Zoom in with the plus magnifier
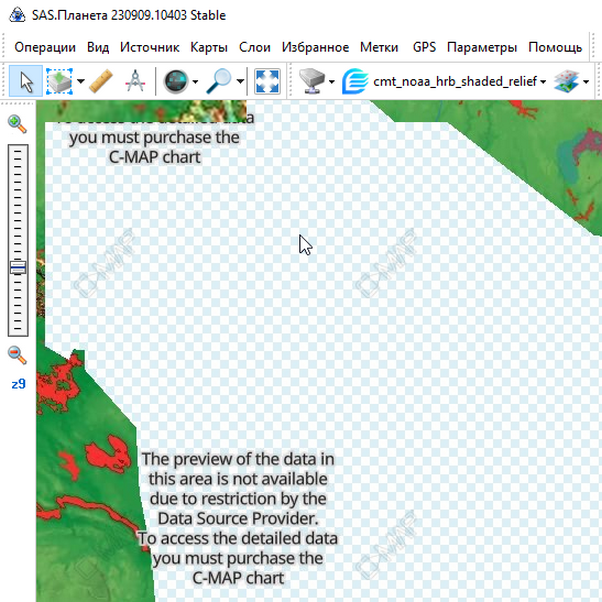The height and width of the screenshot is (602, 602). point(17,123)
